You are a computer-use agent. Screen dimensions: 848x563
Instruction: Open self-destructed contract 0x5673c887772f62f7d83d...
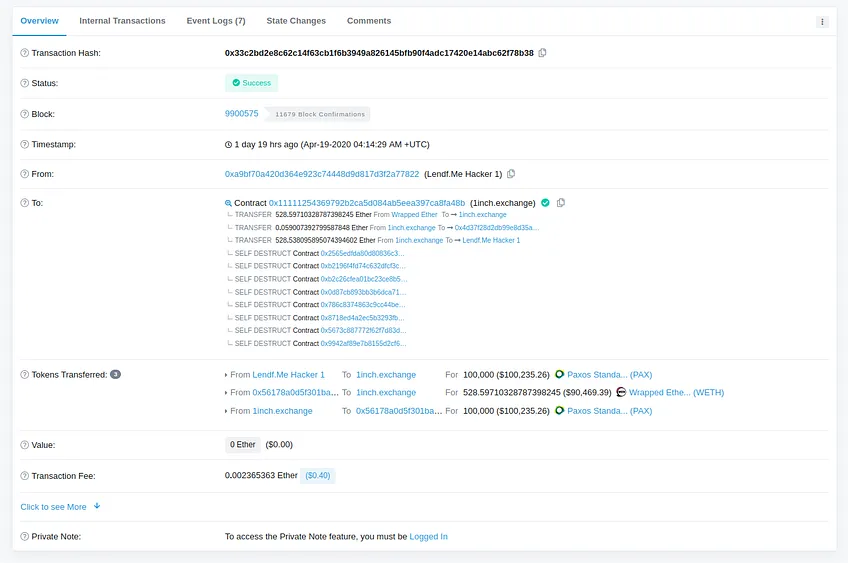(x=363, y=330)
